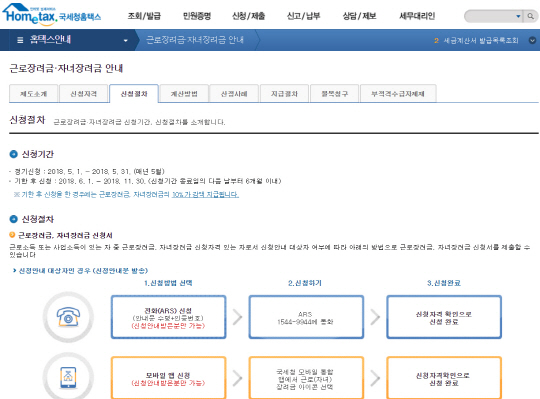
Task: Open the 민원증명 menu
Action: pos(197,16)
